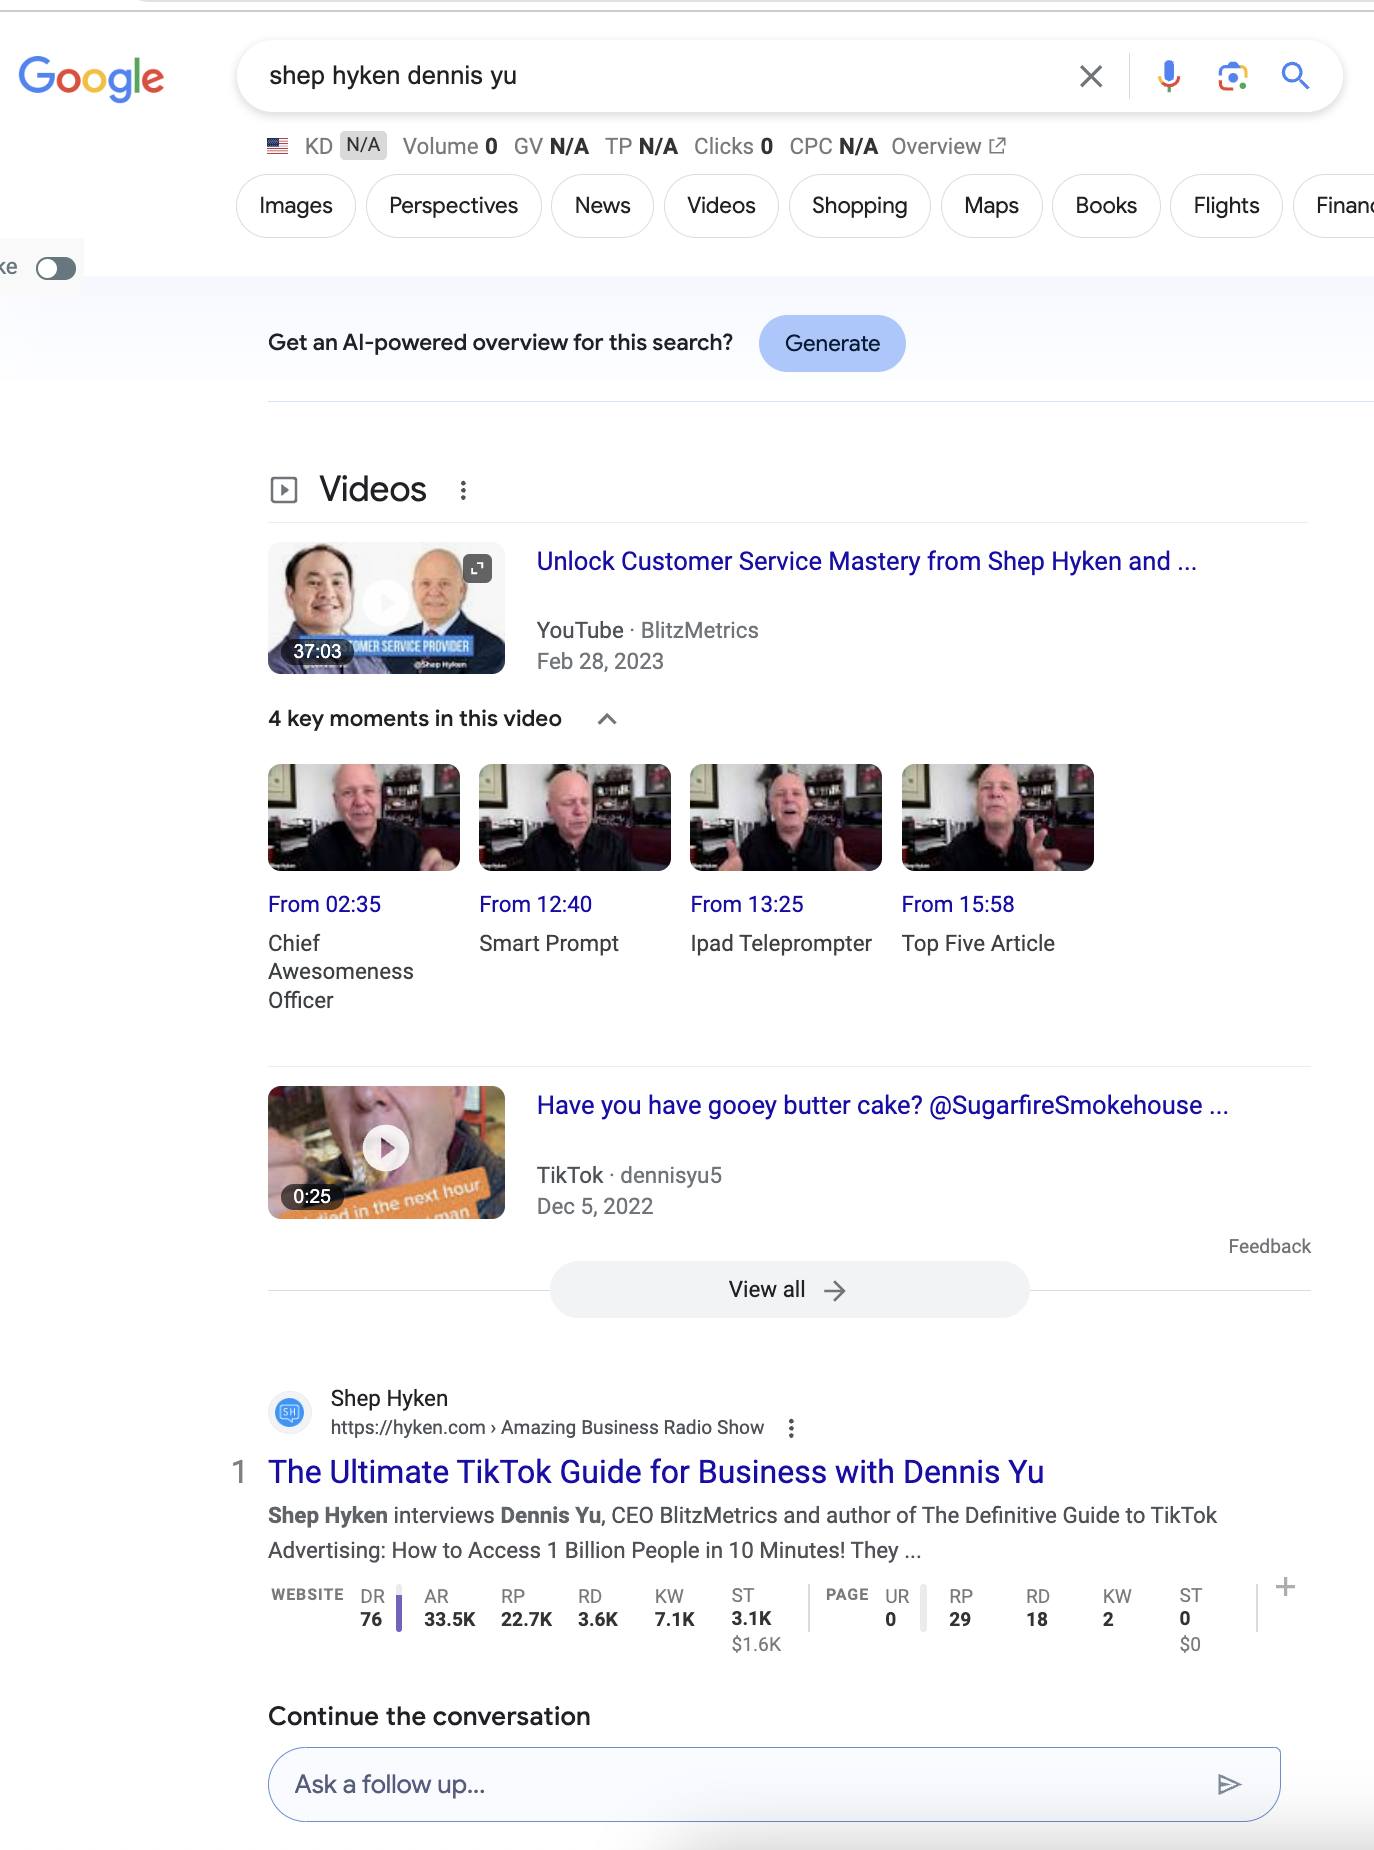Select the Perspectives filter tab
The width and height of the screenshot is (1374, 1850).
click(453, 206)
